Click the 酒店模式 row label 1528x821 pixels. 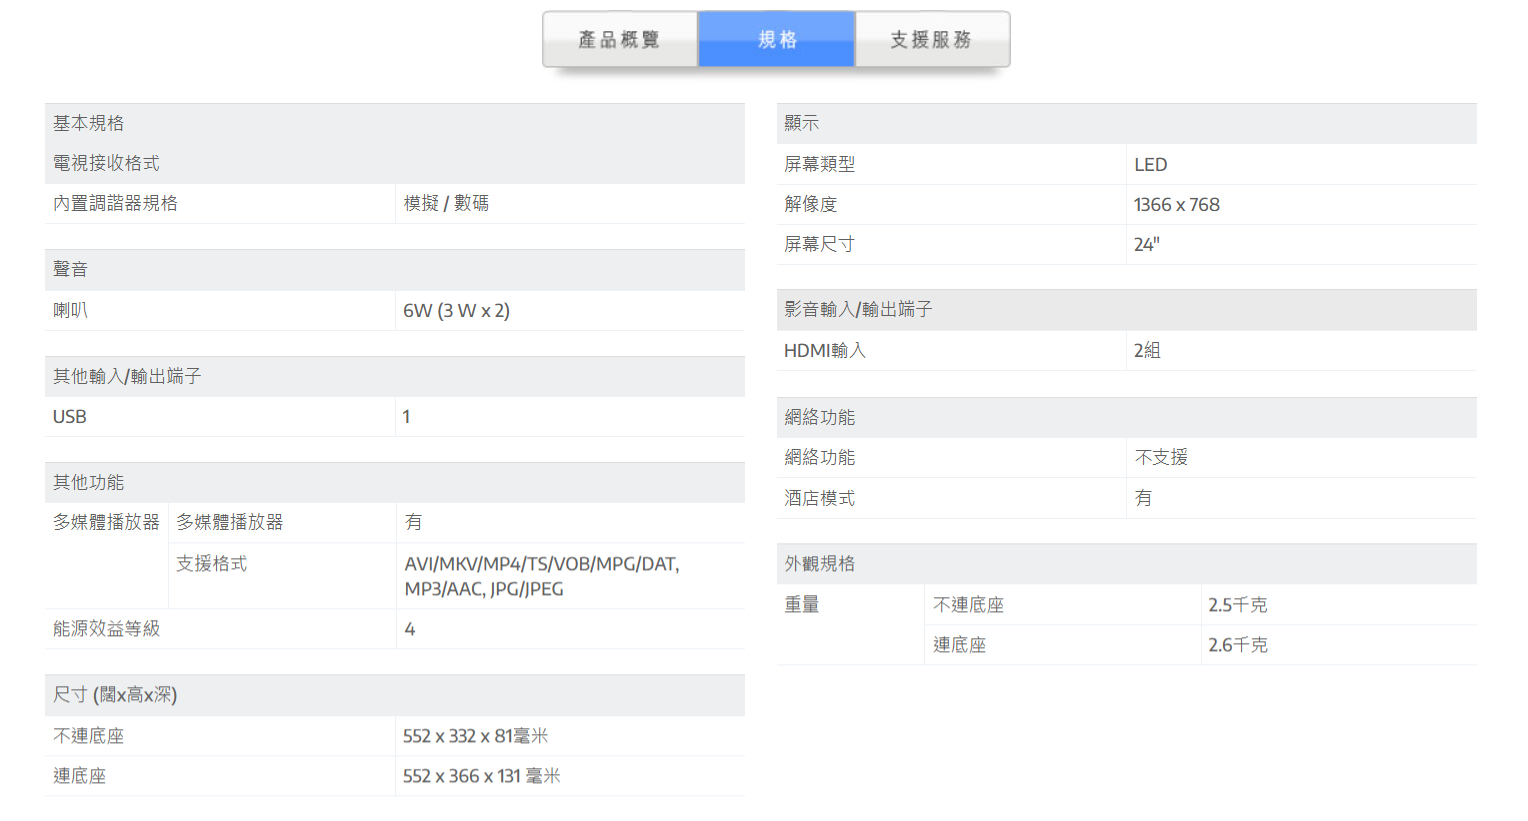(819, 498)
